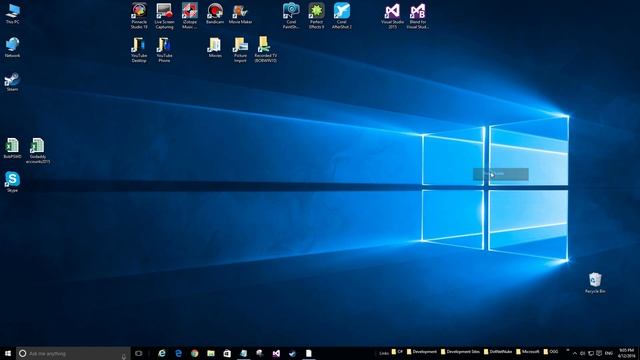Select the Steam desktop shortcut
Screen dimensions: 640x360
point(12,82)
